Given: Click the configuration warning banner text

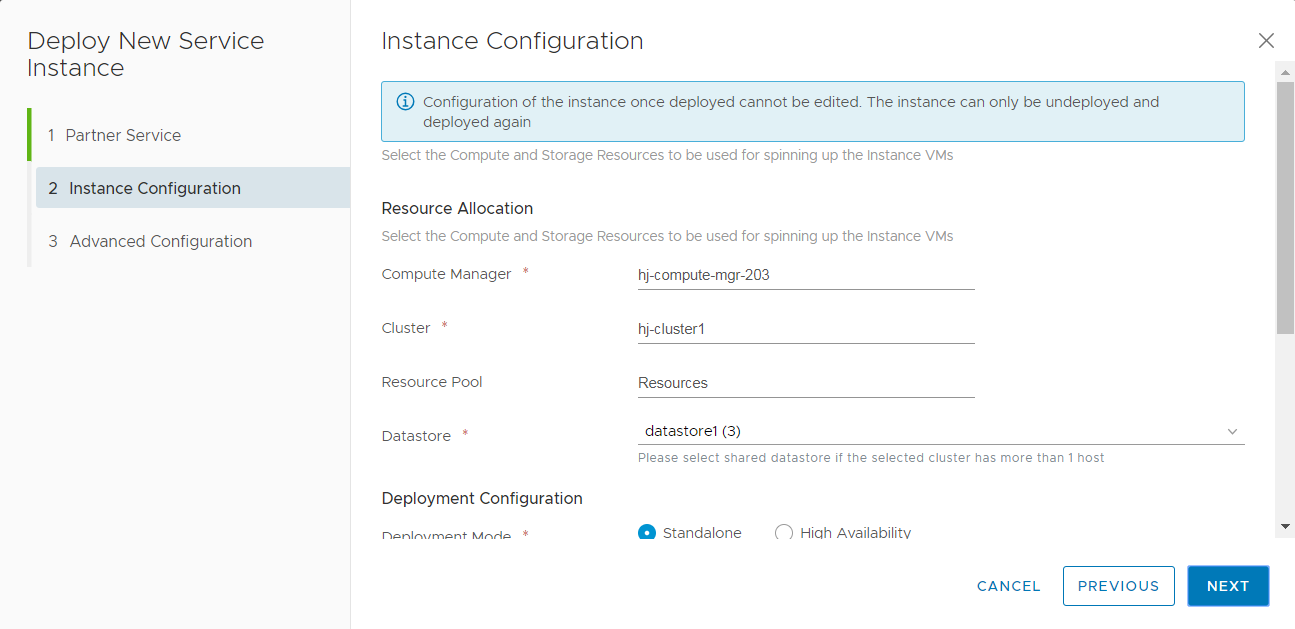Looking at the screenshot, I should coord(790,112).
